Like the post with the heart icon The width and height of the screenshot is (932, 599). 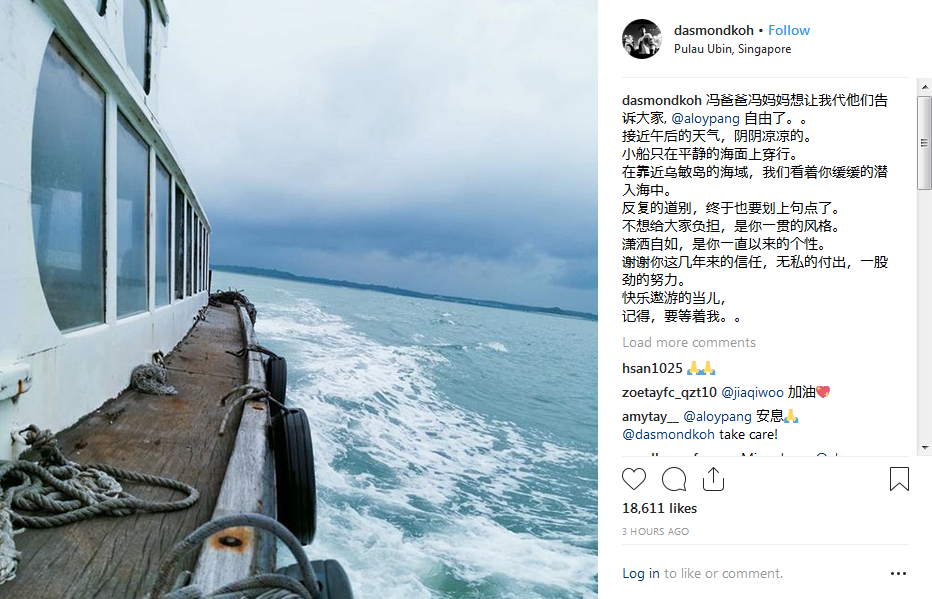point(634,479)
